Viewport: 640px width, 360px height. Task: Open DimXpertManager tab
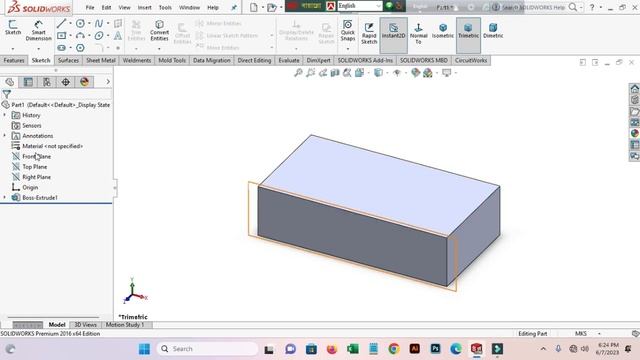66,82
